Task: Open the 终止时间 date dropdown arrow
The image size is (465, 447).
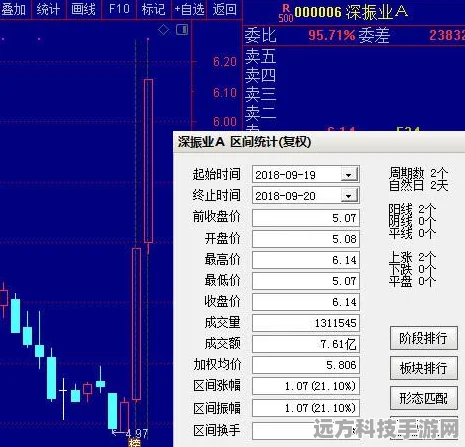Action: (349, 196)
